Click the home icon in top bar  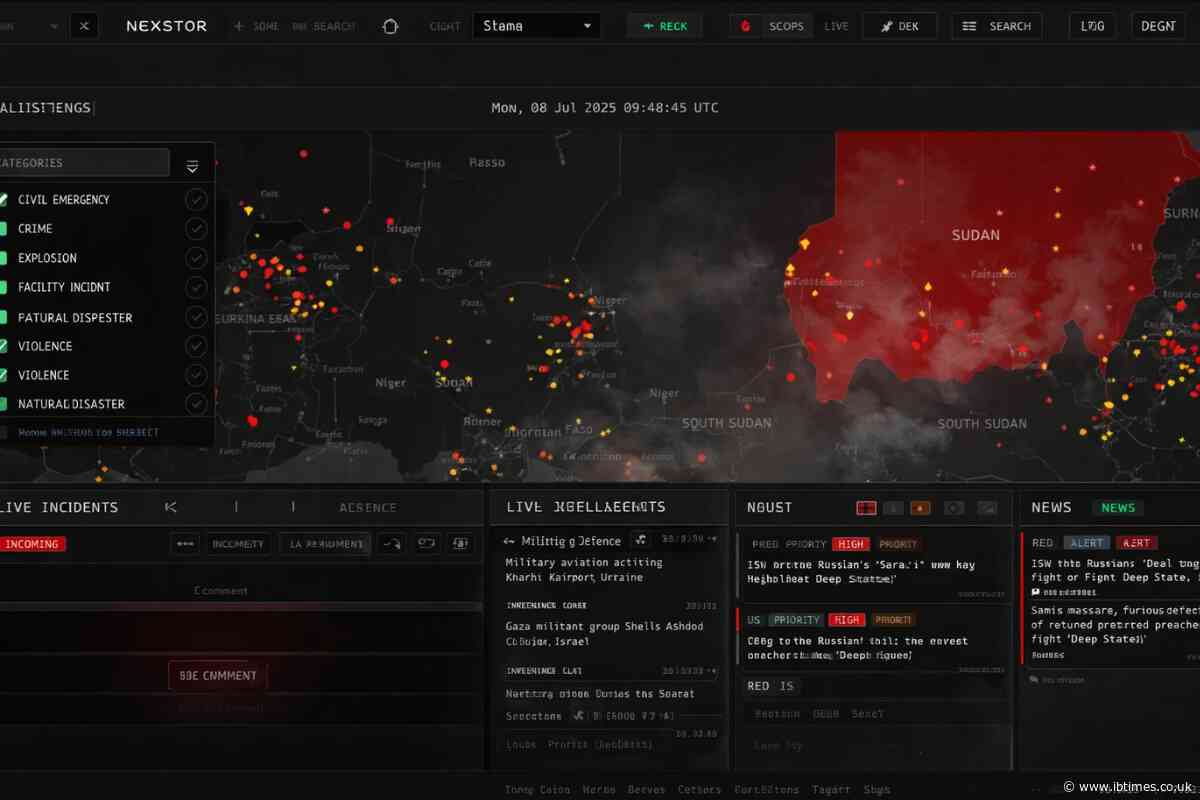pyautogui.click(x=391, y=26)
